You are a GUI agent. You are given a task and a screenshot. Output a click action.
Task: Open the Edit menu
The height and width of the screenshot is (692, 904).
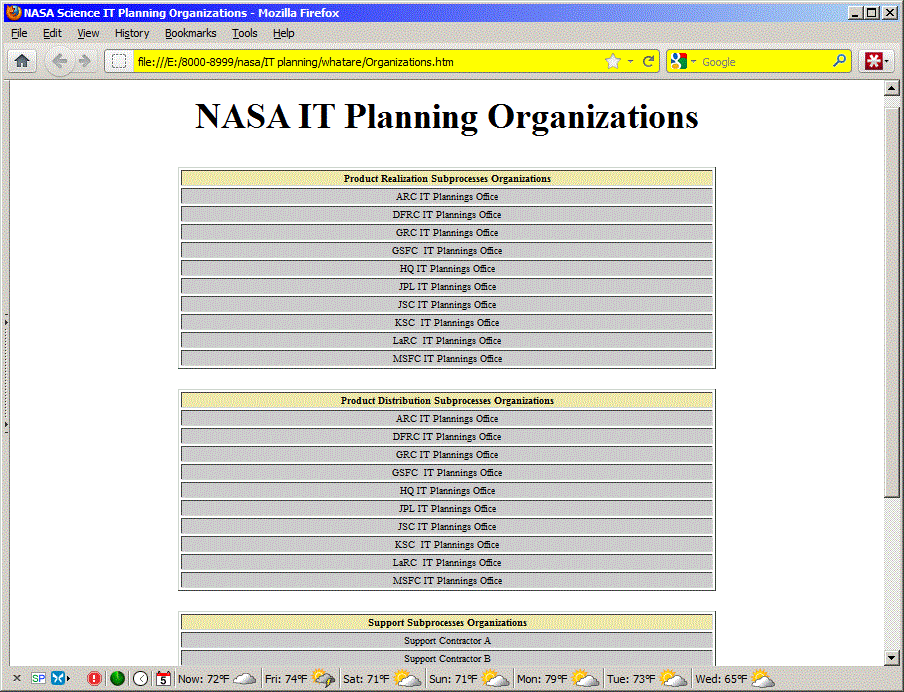click(x=52, y=33)
